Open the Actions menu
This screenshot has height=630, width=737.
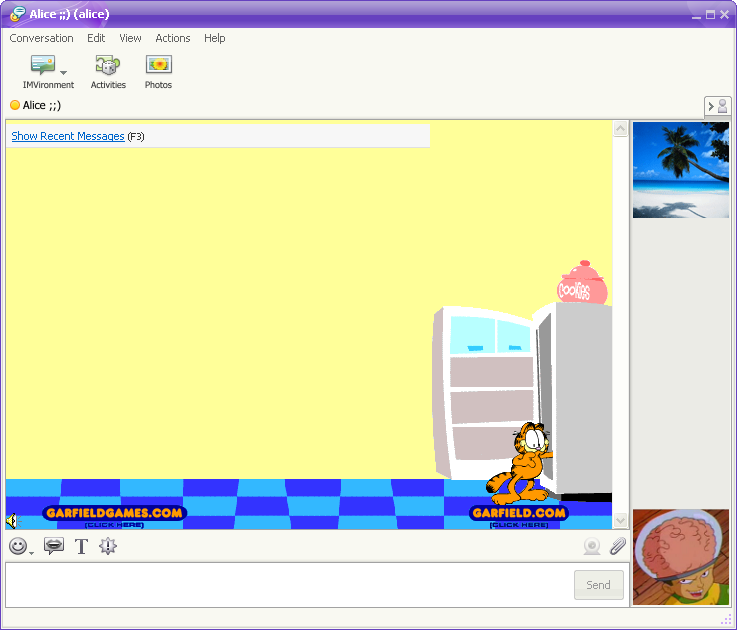point(172,38)
